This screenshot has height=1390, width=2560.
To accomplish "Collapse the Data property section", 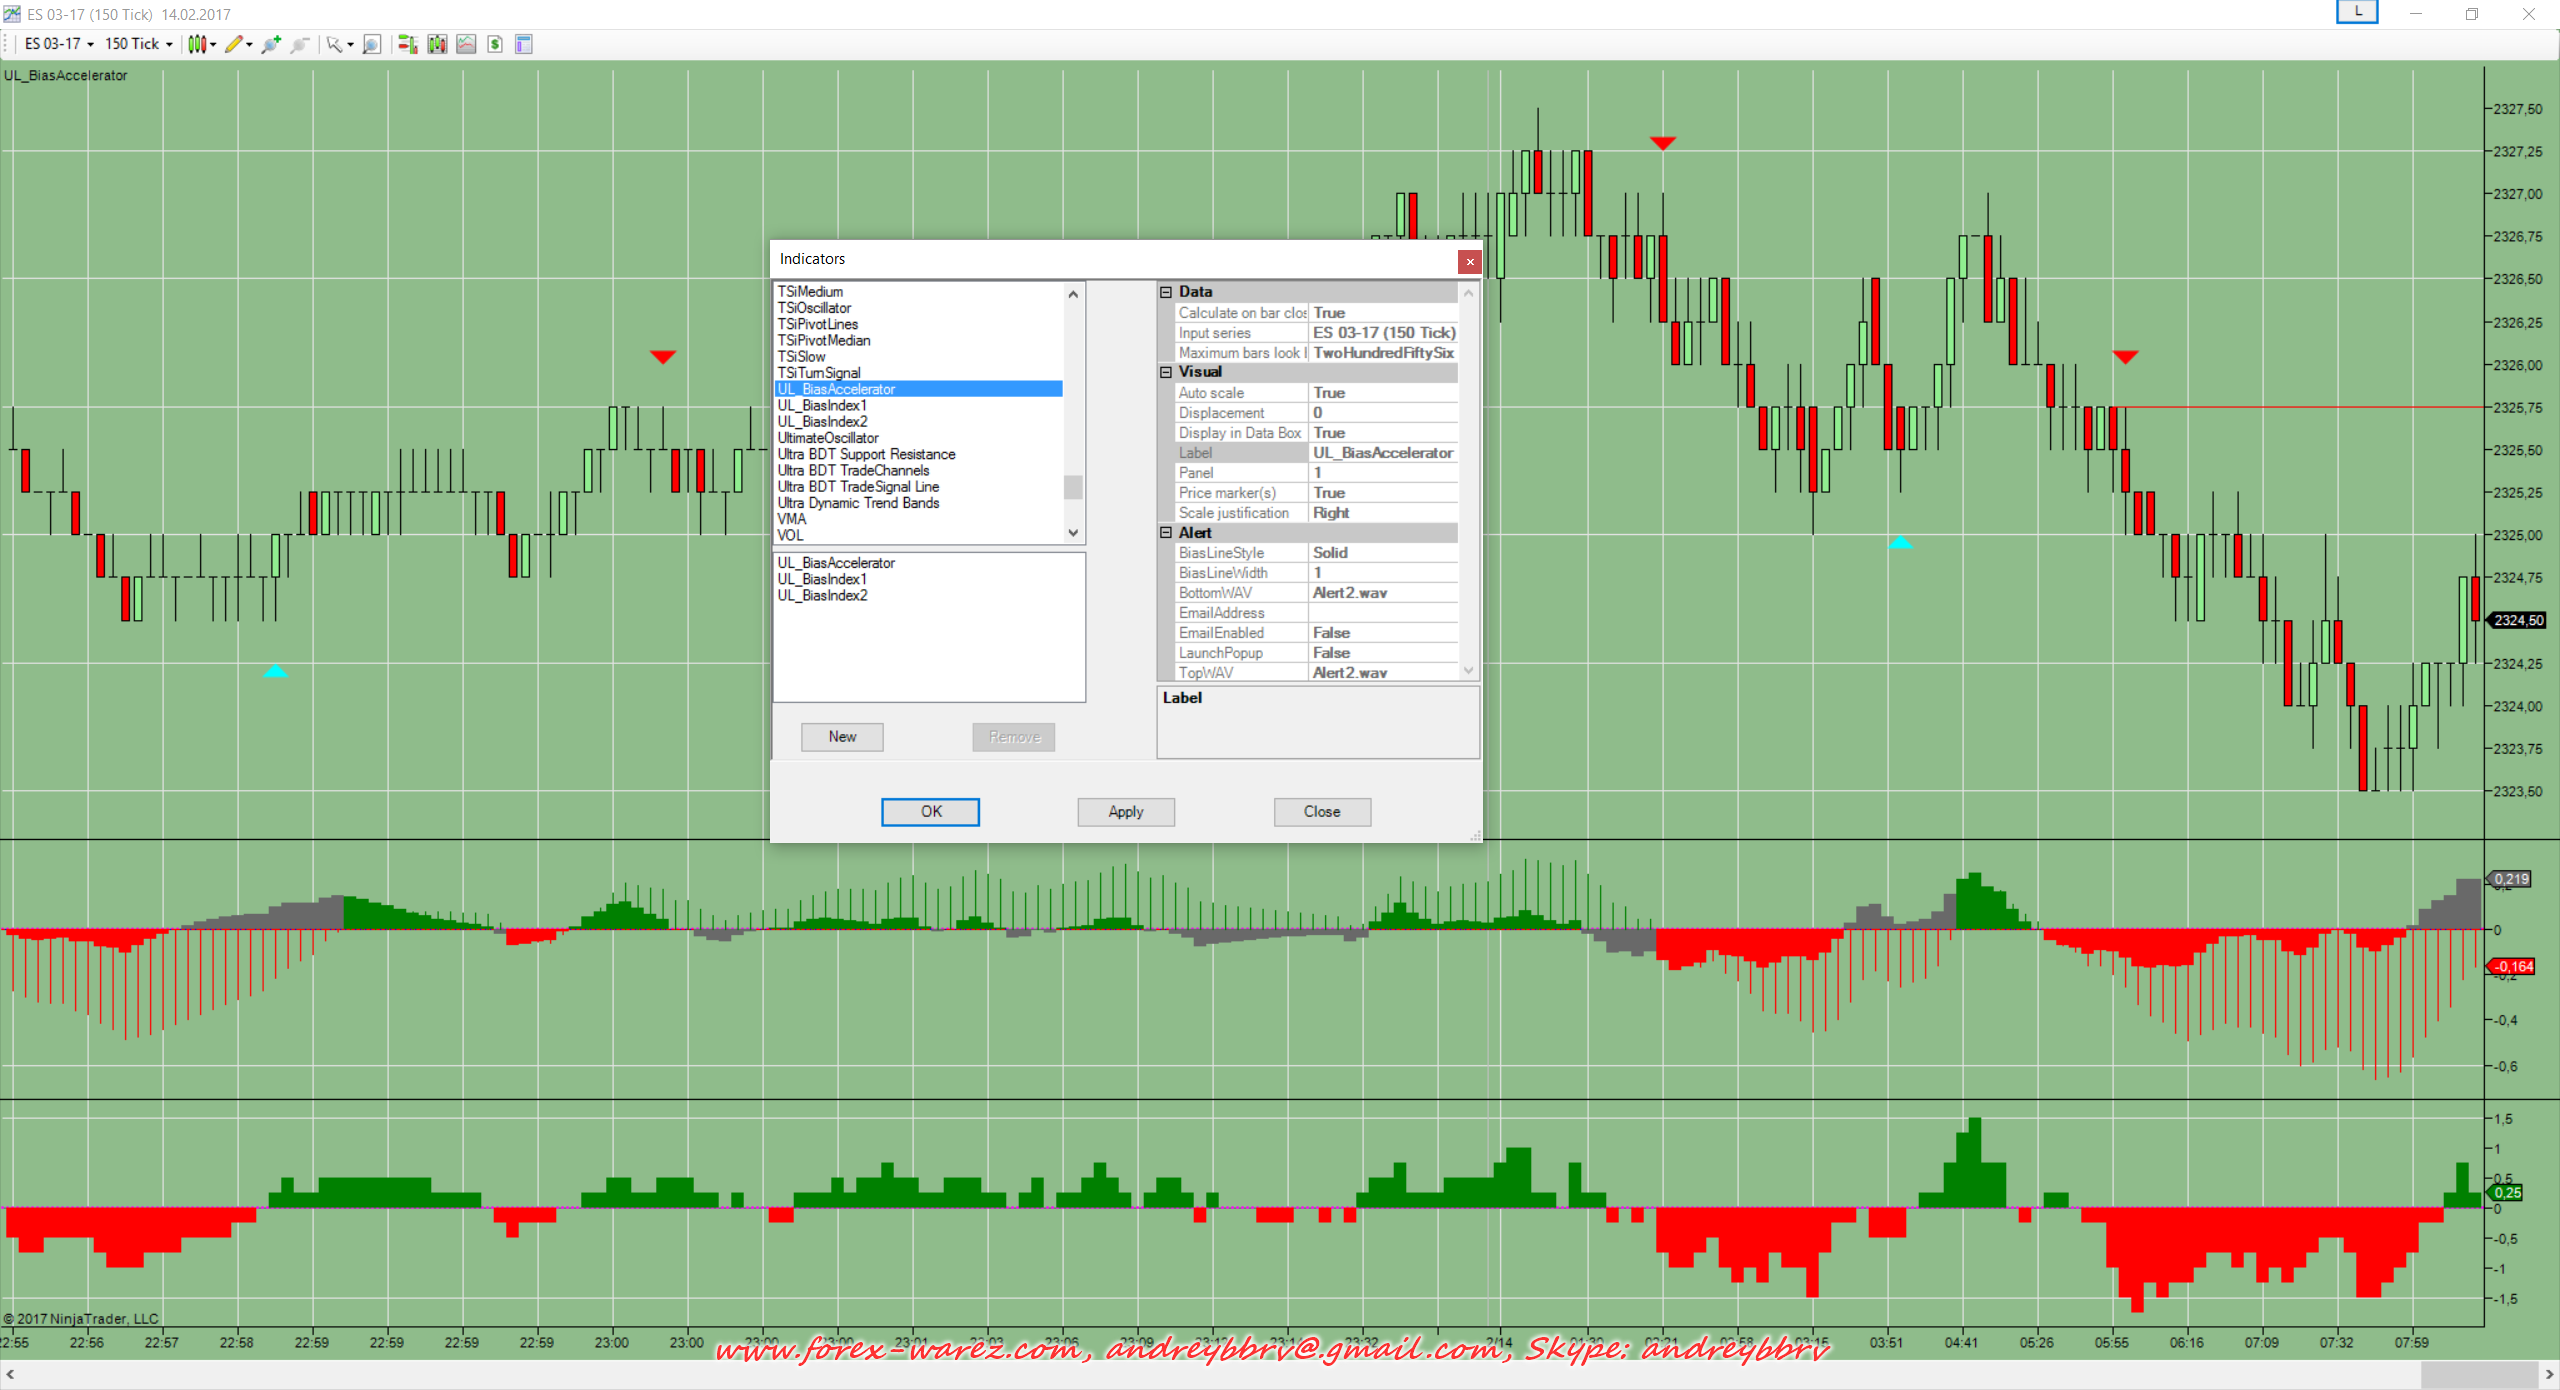I will [1166, 292].
